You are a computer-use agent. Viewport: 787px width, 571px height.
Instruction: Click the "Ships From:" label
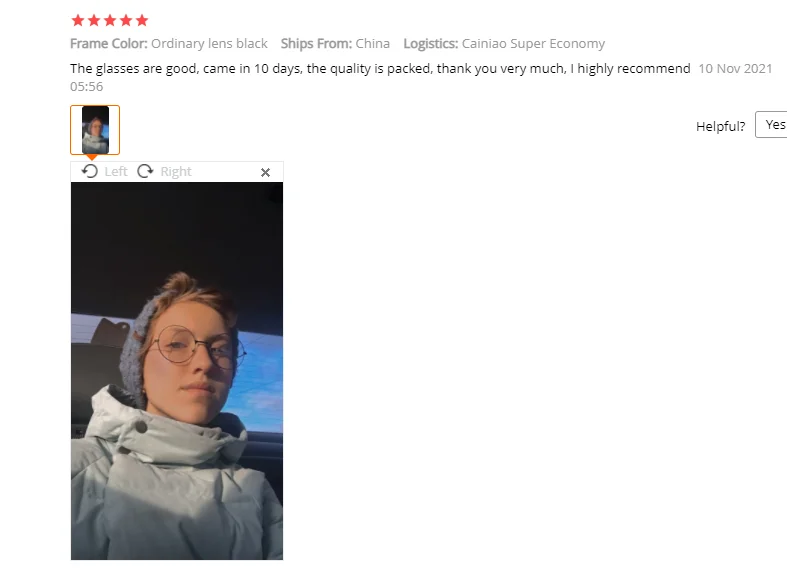316,44
